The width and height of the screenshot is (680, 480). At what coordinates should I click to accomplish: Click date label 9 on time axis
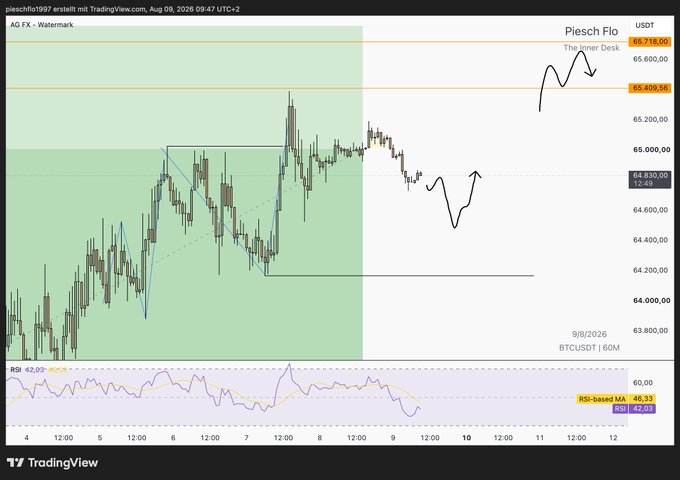(x=393, y=438)
